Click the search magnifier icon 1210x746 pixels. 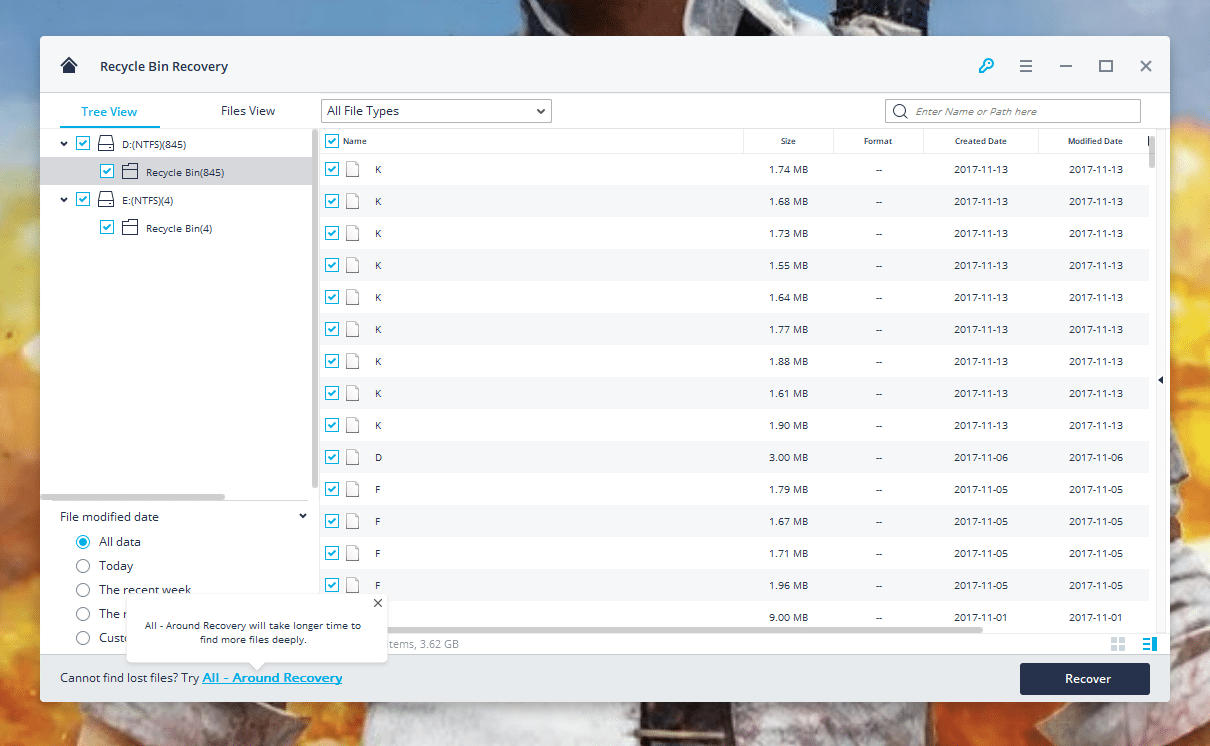click(x=900, y=111)
